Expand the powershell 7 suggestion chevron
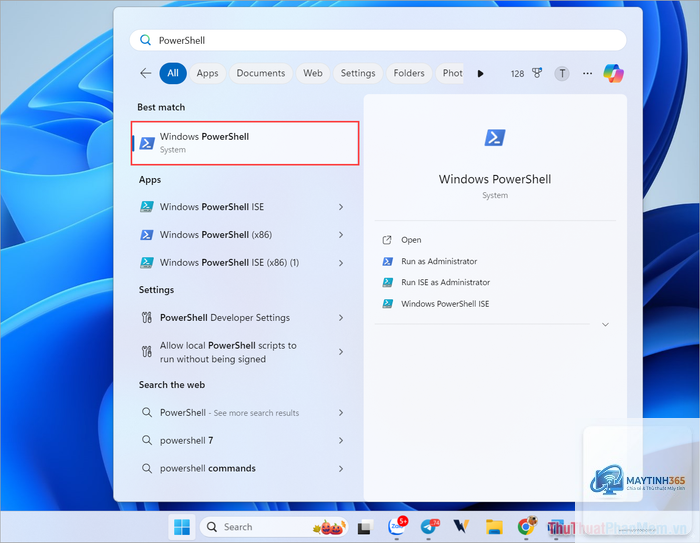The width and height of the screenshot is (700, 543). click(x=341, y=440)
